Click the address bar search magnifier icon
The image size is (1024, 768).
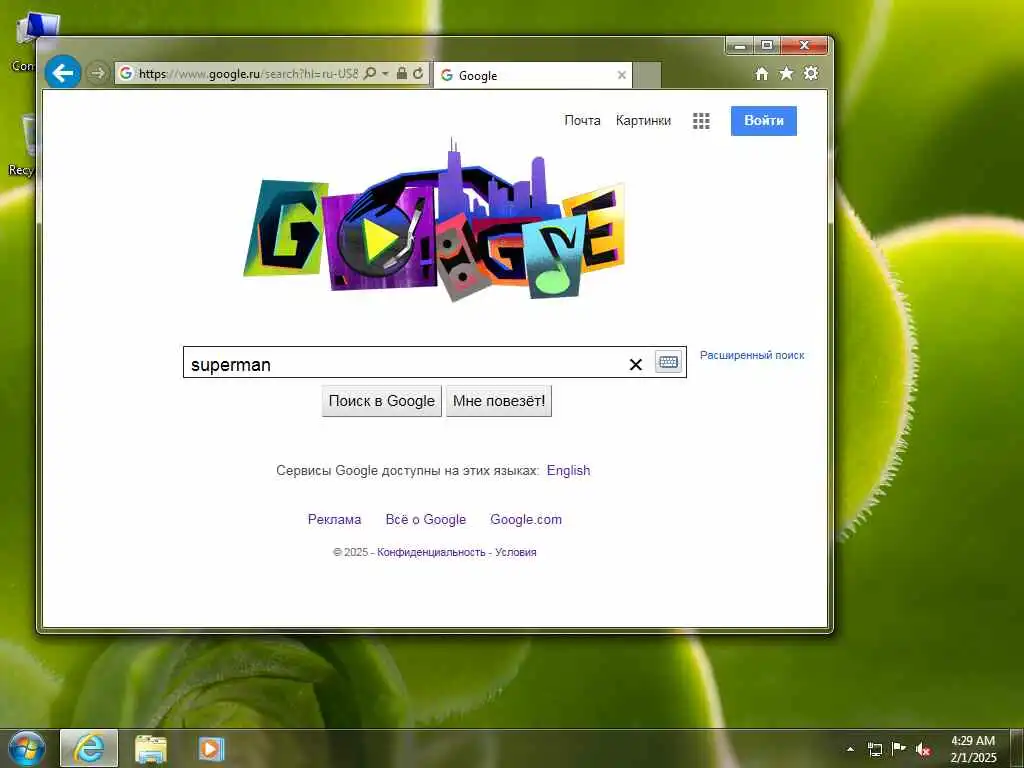point(370,73)
